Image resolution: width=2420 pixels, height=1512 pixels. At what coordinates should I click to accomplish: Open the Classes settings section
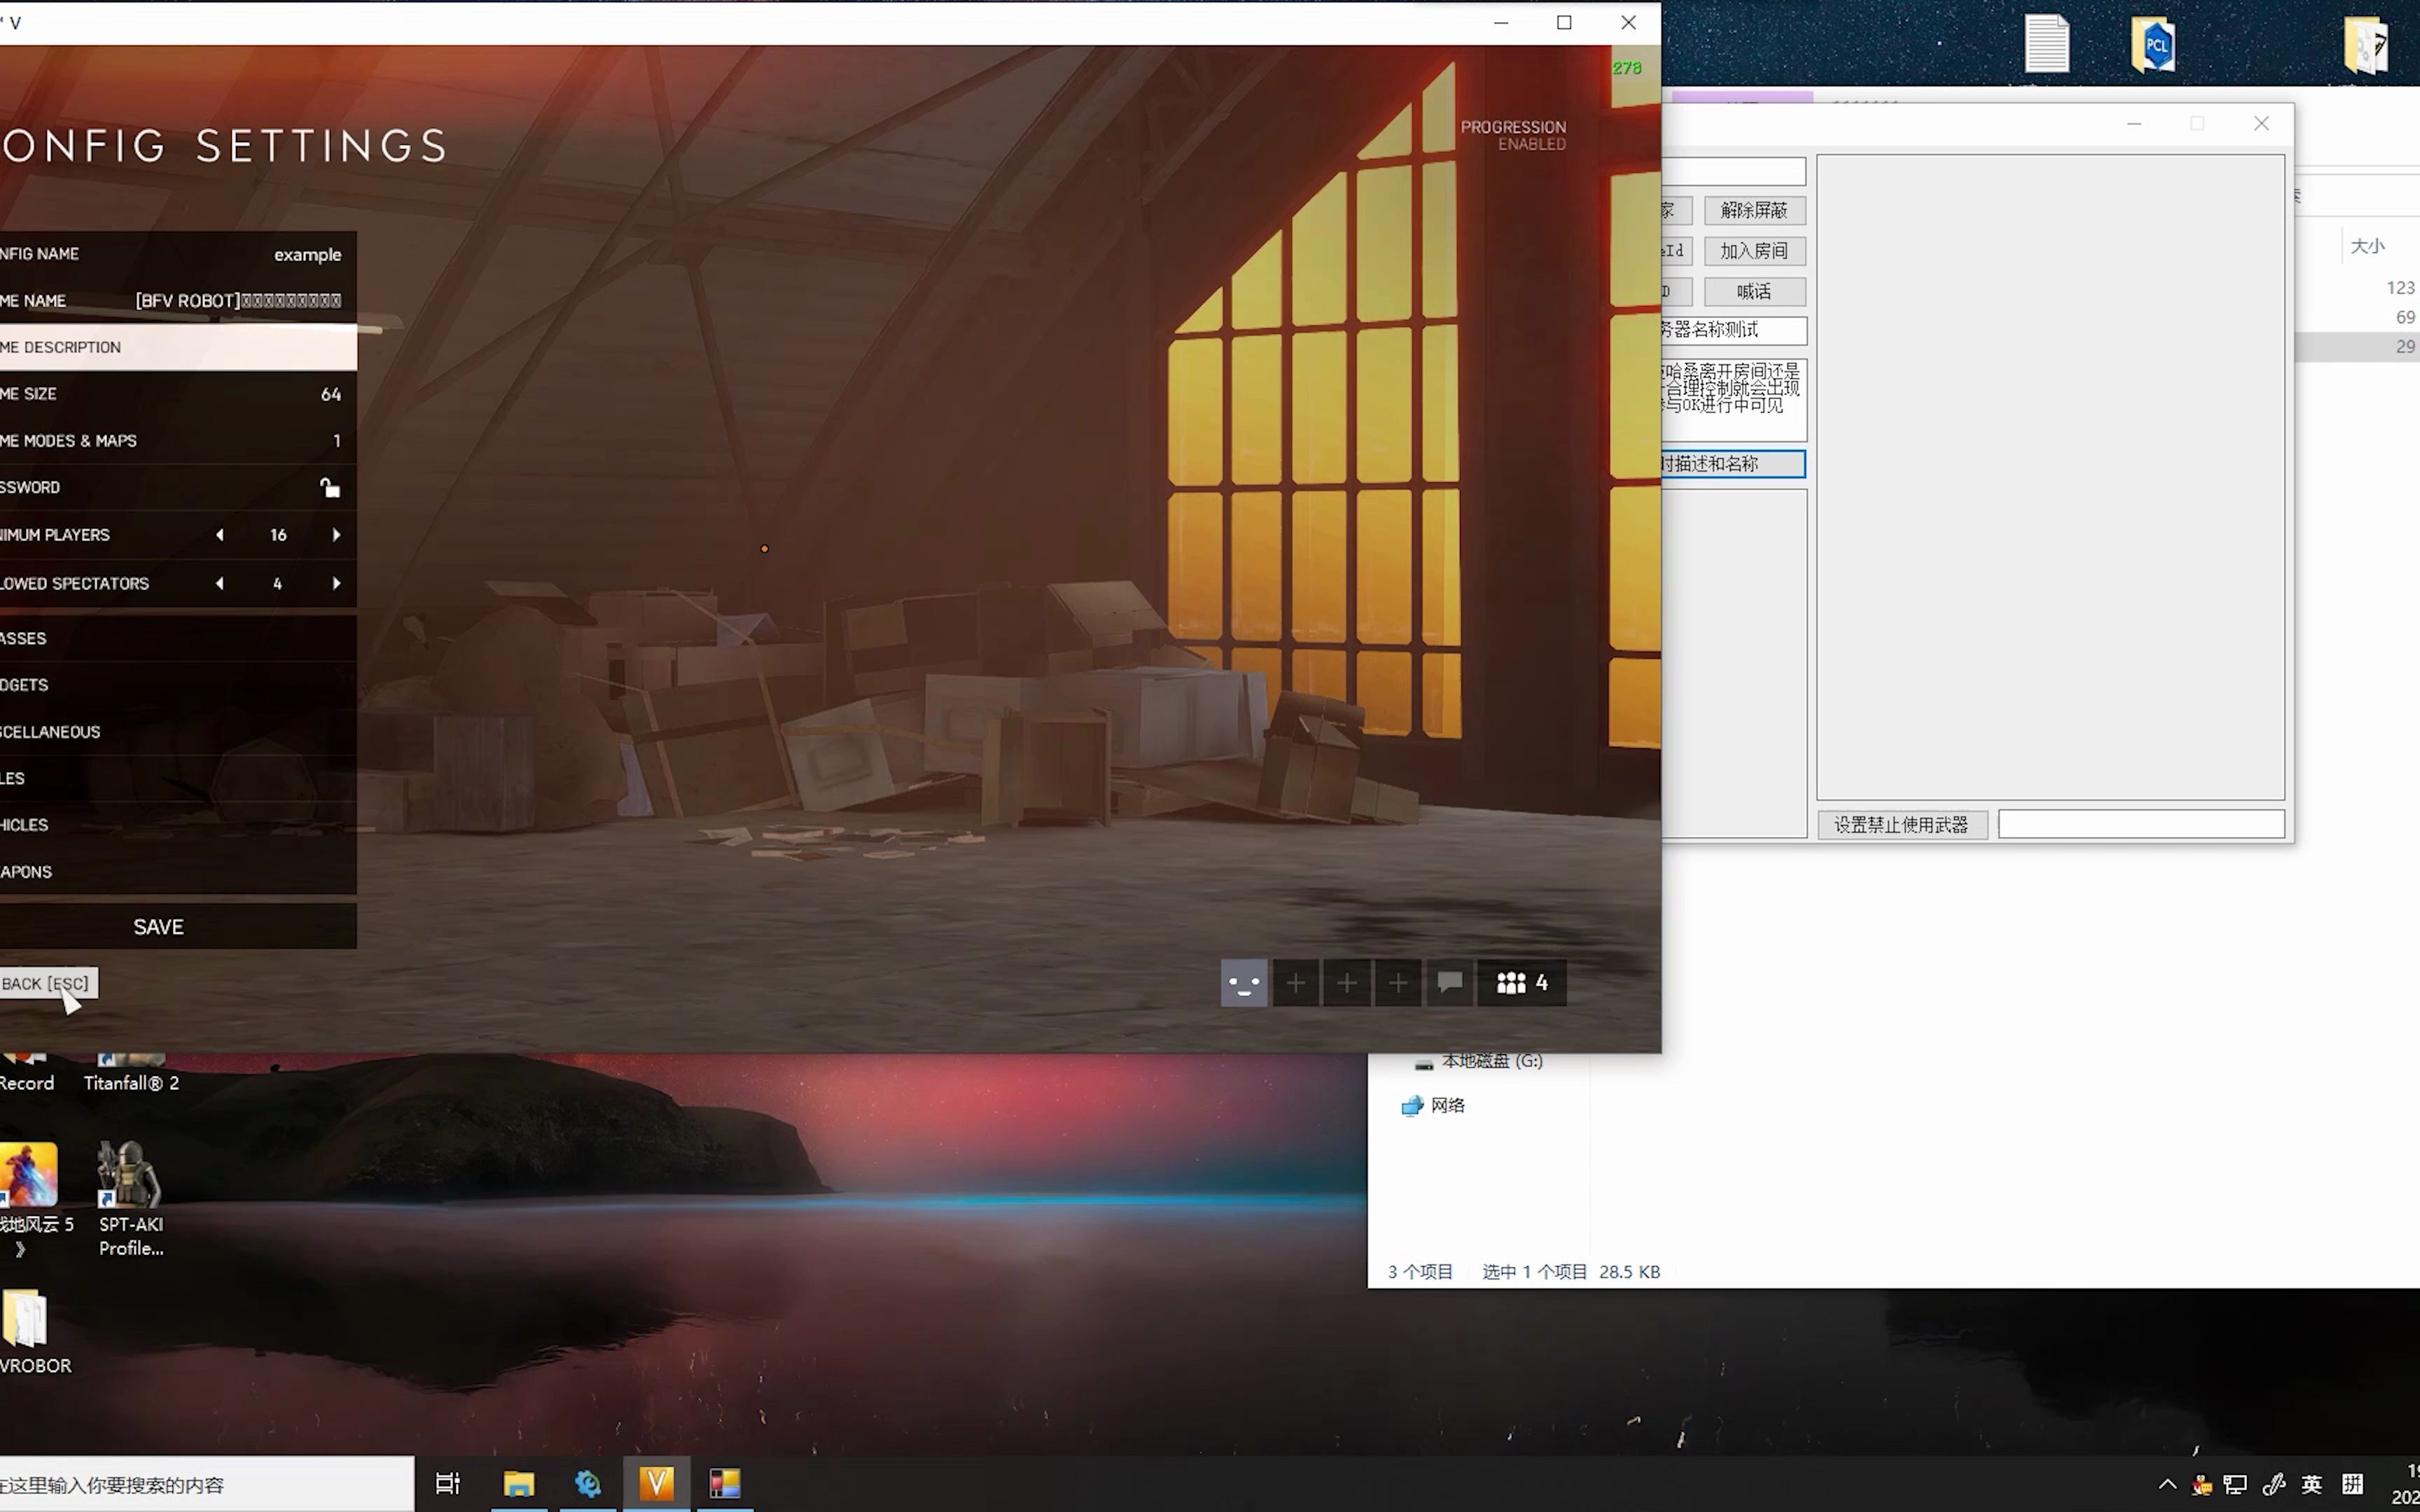point(178,638)
